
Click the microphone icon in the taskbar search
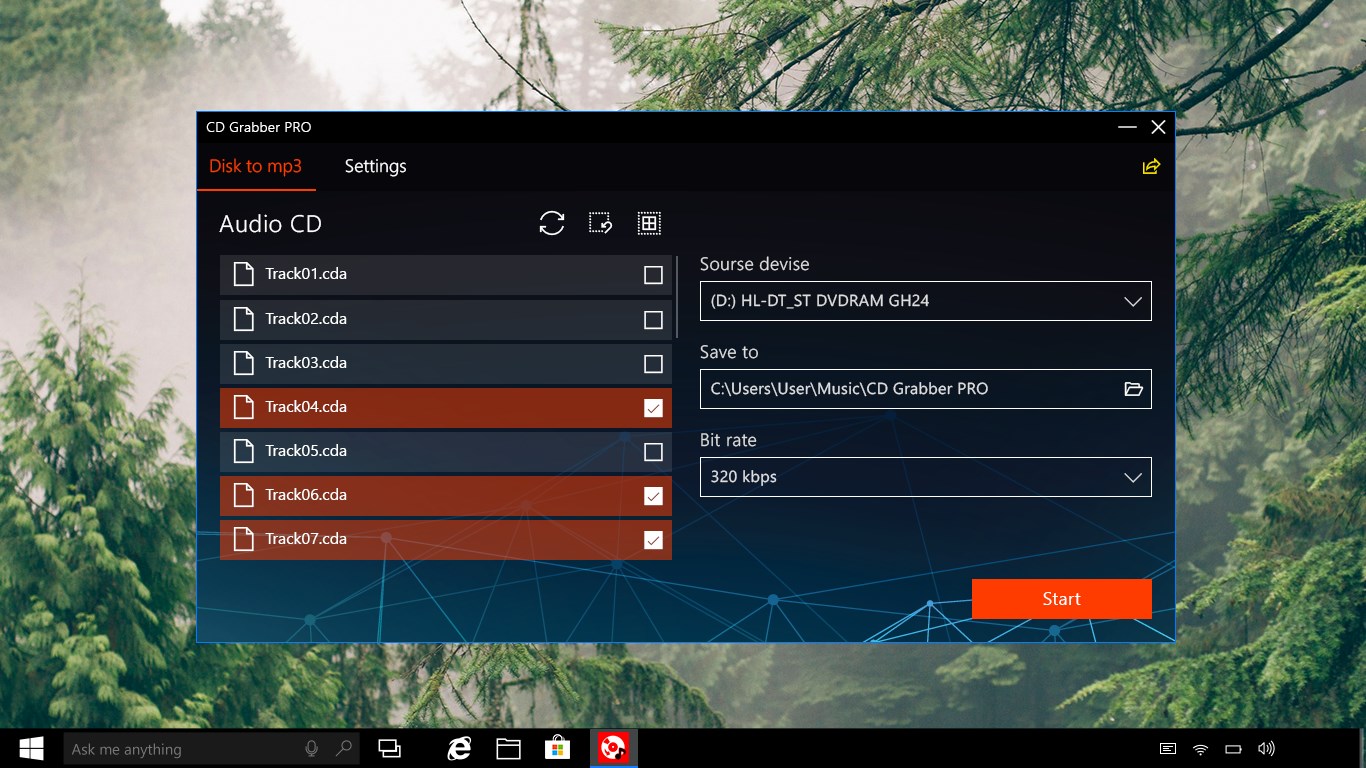tap(312, 748)
